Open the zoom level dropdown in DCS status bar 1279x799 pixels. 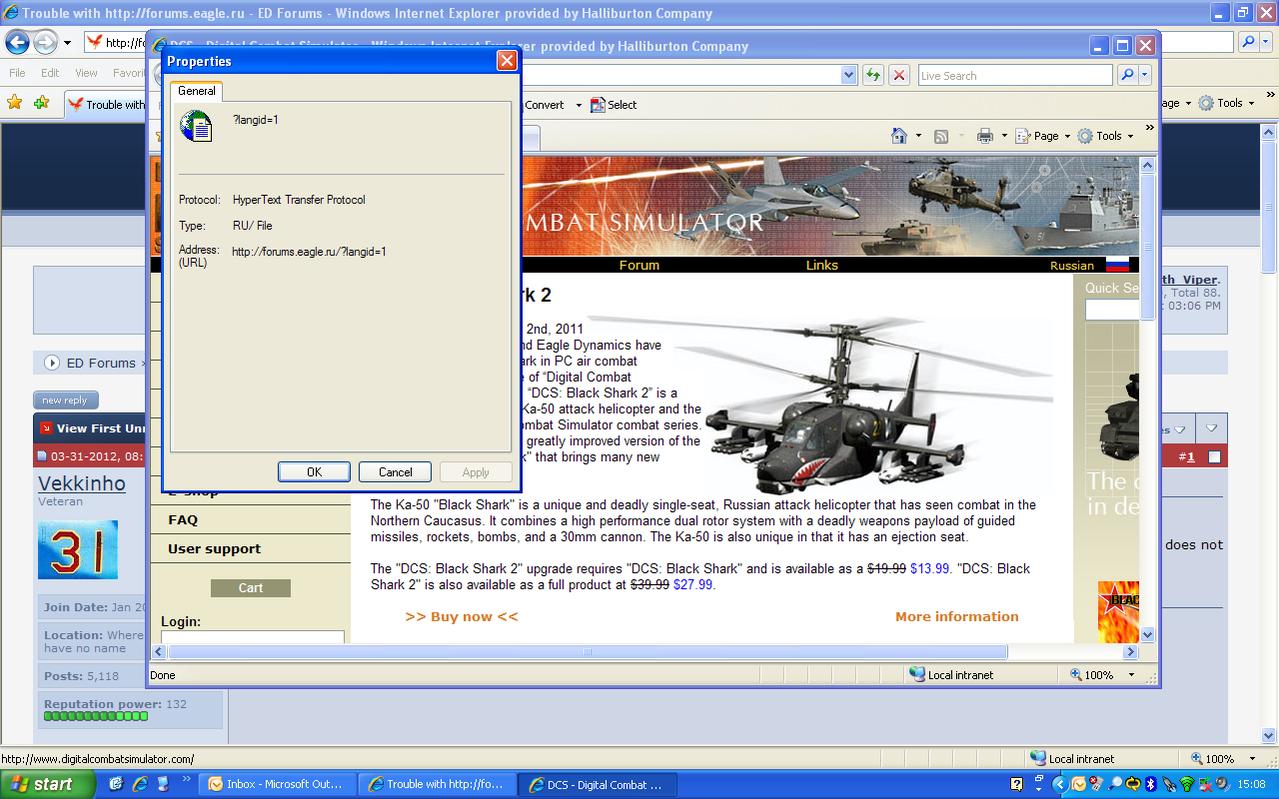click(1131, 675)
